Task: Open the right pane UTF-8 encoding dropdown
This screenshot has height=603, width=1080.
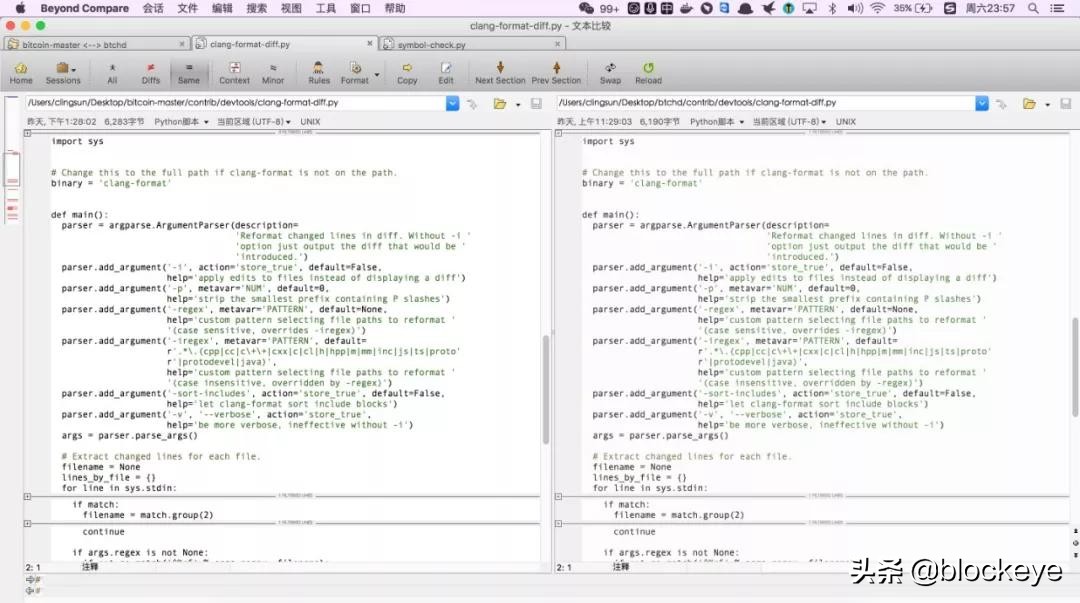Action: coord(786,122)
